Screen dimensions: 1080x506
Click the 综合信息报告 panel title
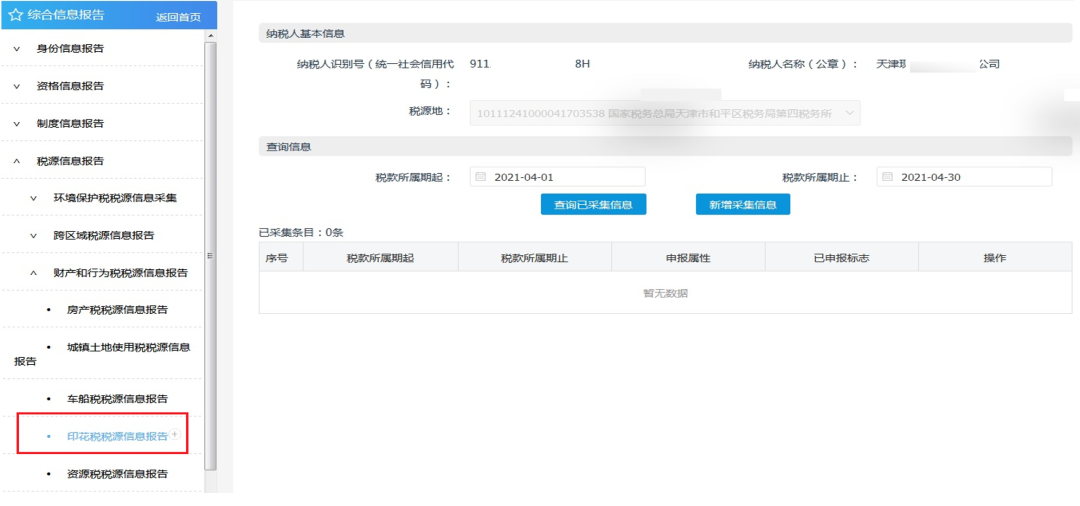(66, 15)
